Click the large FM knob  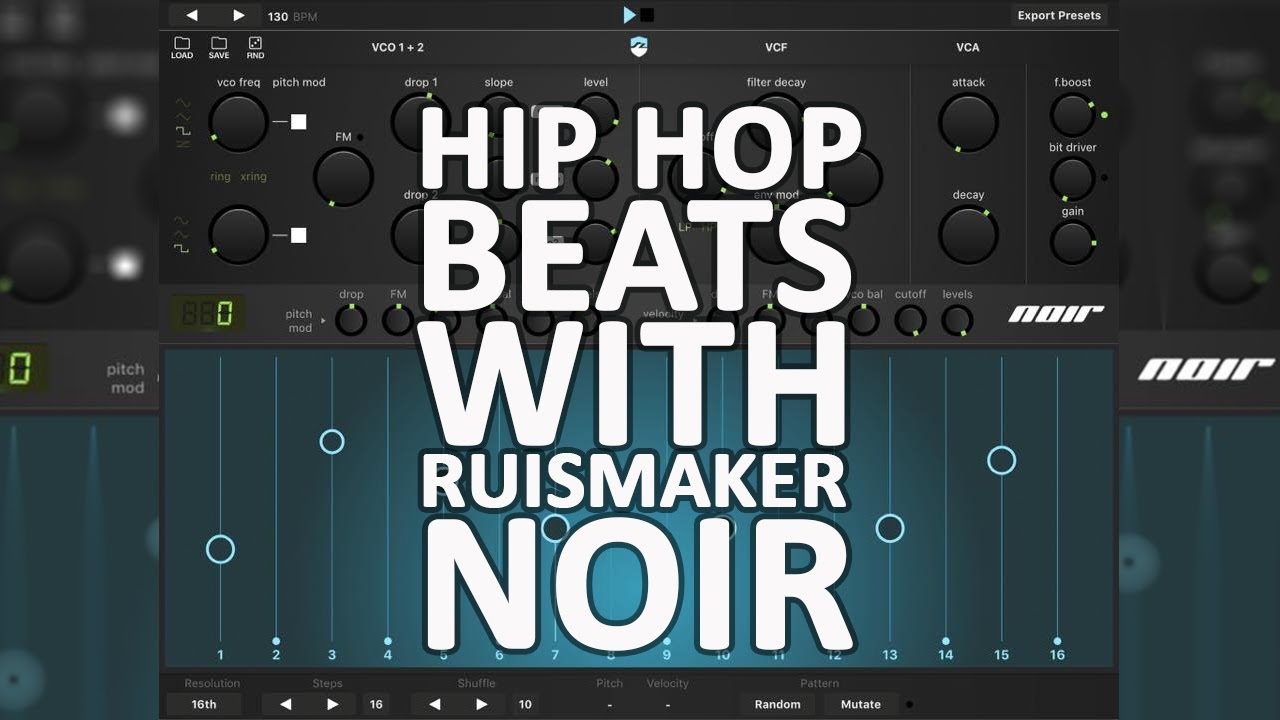coord(343,177)
